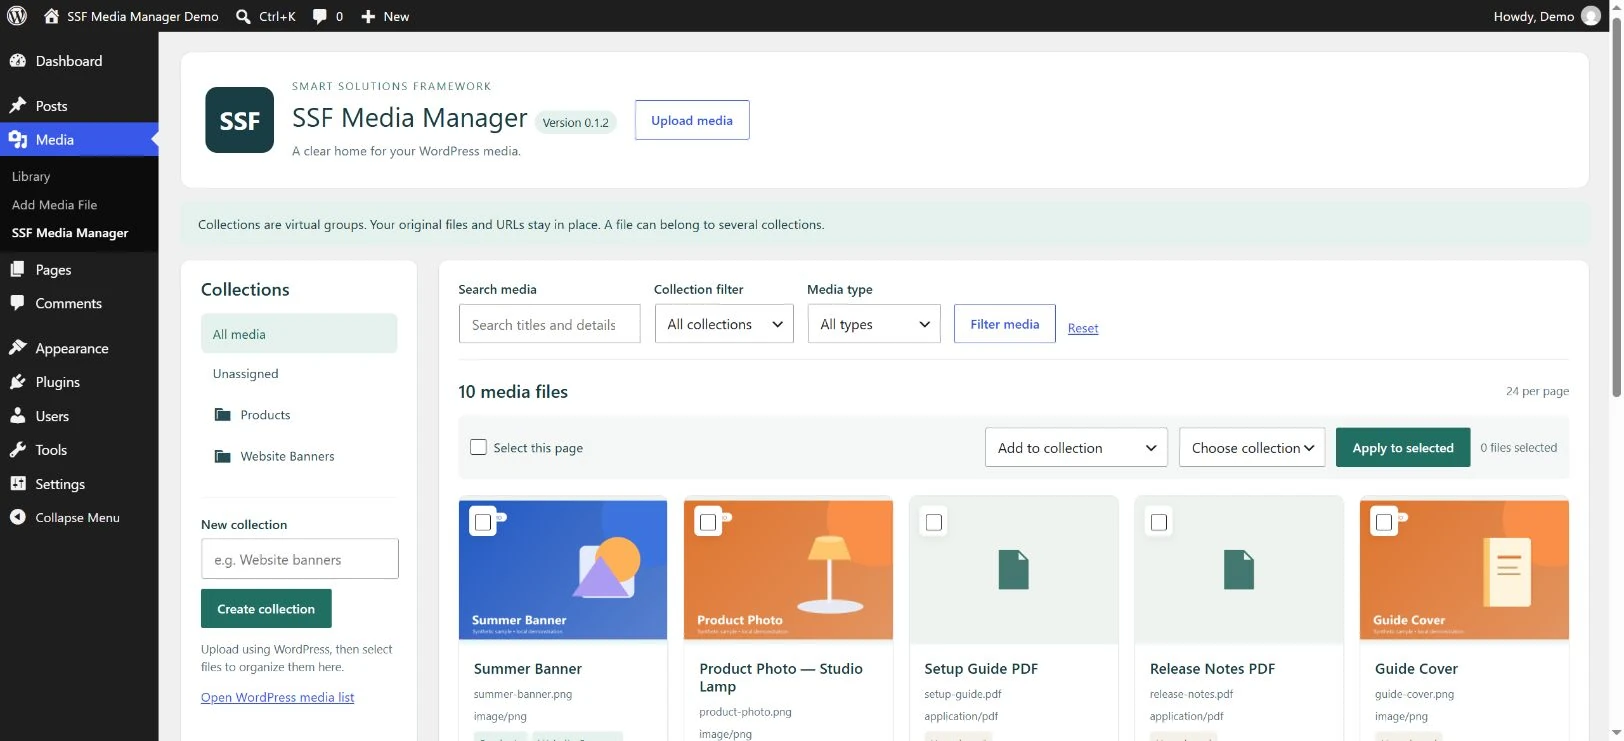Click the Apply to selected button
The width and height of the screenshot is (1624, 741).
[x=1403, y=448]
